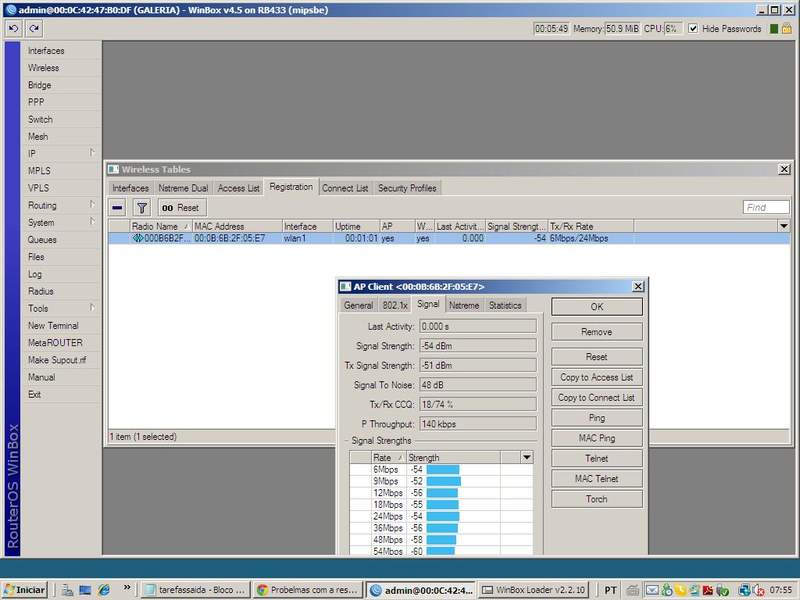
Task: Open Queues from the sidebar menu
Action: [42, 239]
